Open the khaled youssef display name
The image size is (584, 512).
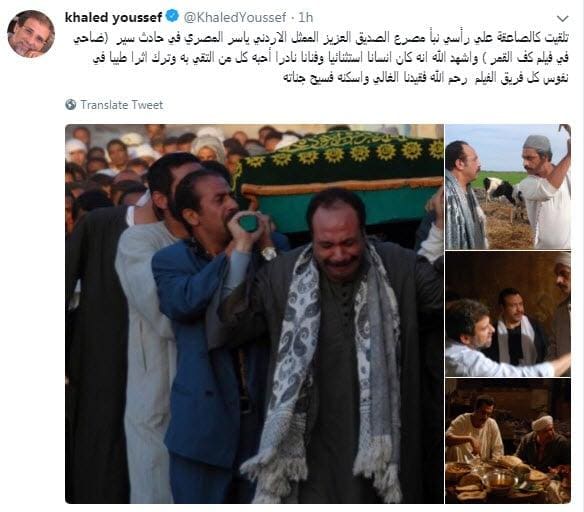(x=113, y=17)
